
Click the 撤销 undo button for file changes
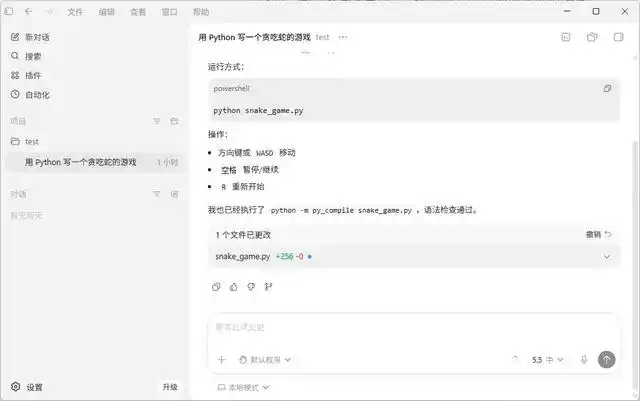pos(599,234)
